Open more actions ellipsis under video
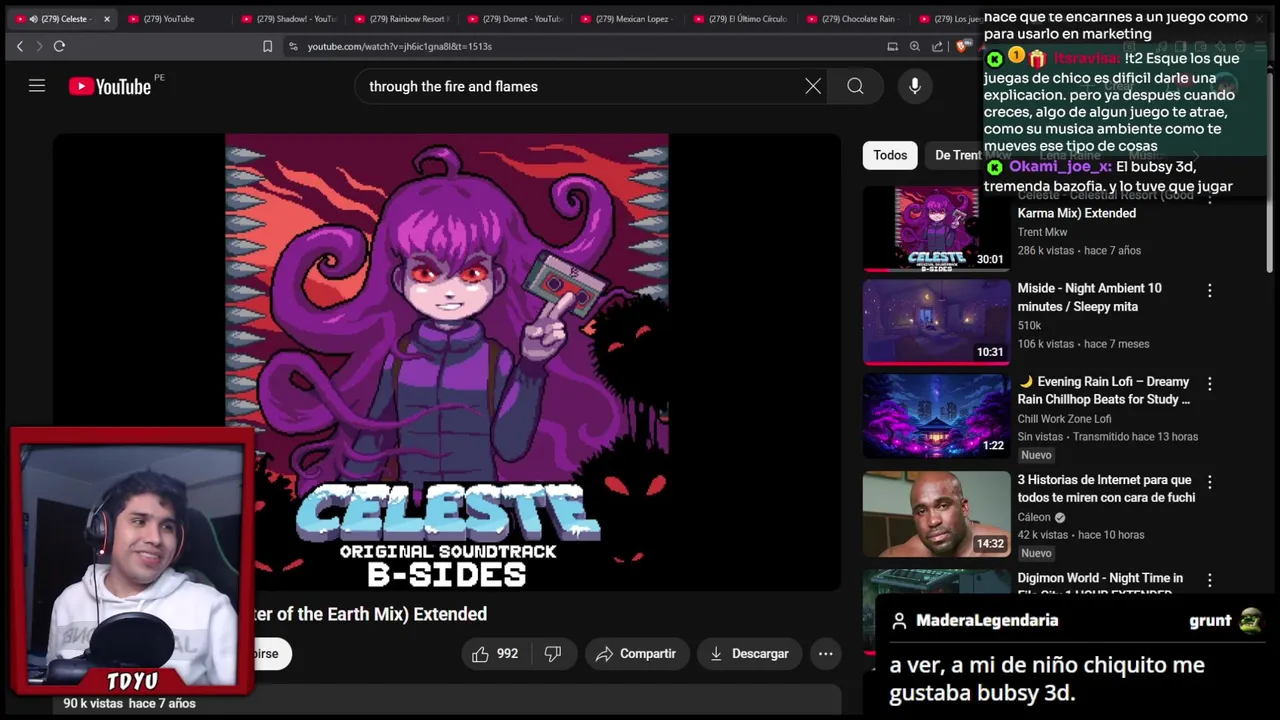 825,654
